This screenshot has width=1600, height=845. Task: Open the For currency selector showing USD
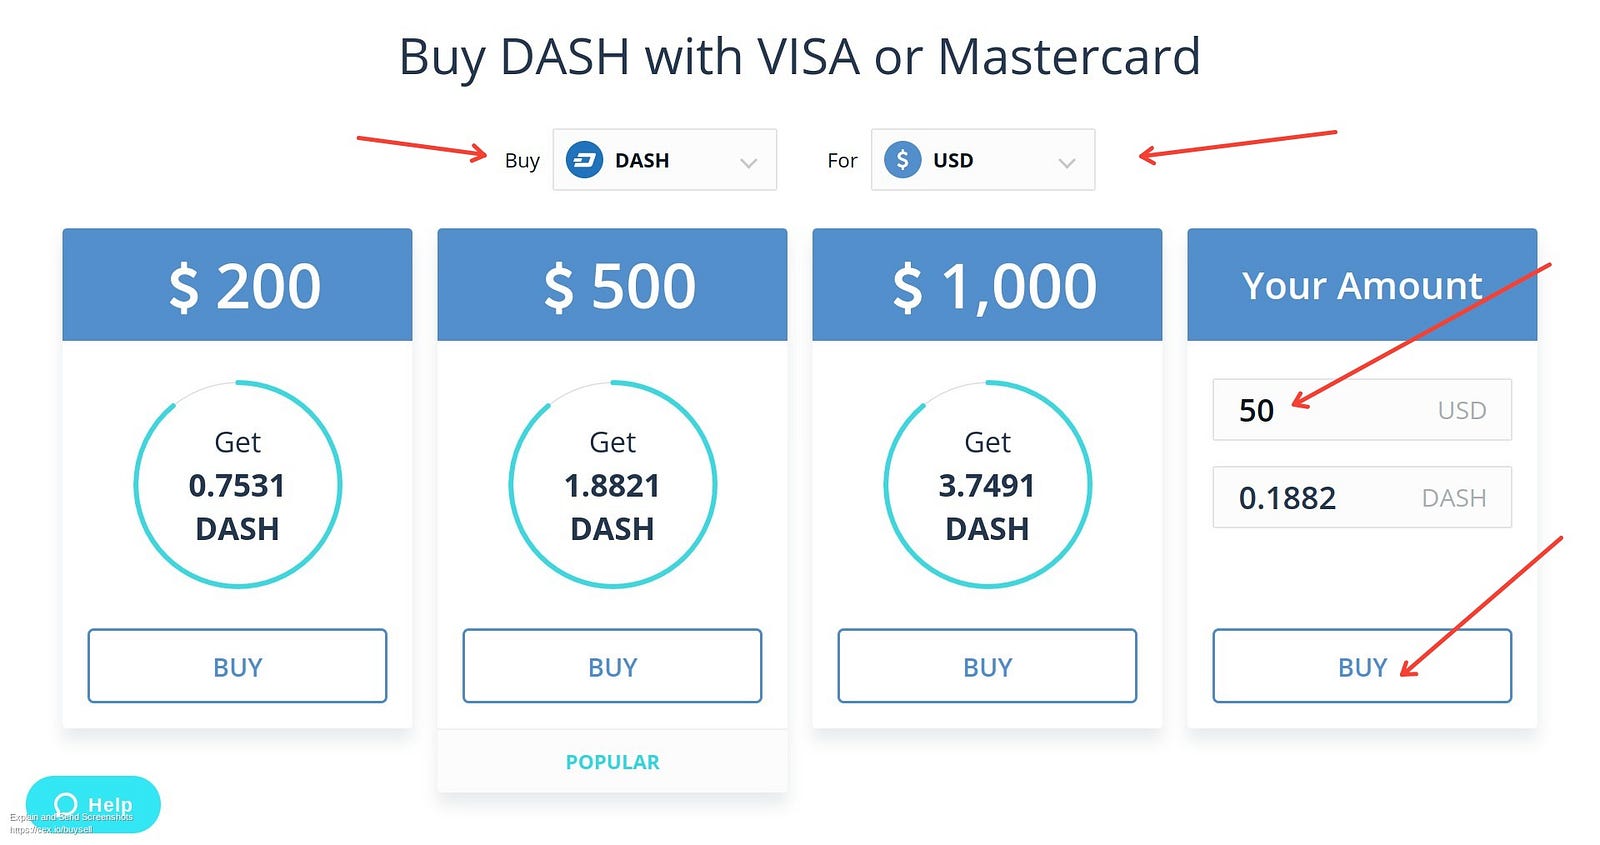[x=983, y=160]
